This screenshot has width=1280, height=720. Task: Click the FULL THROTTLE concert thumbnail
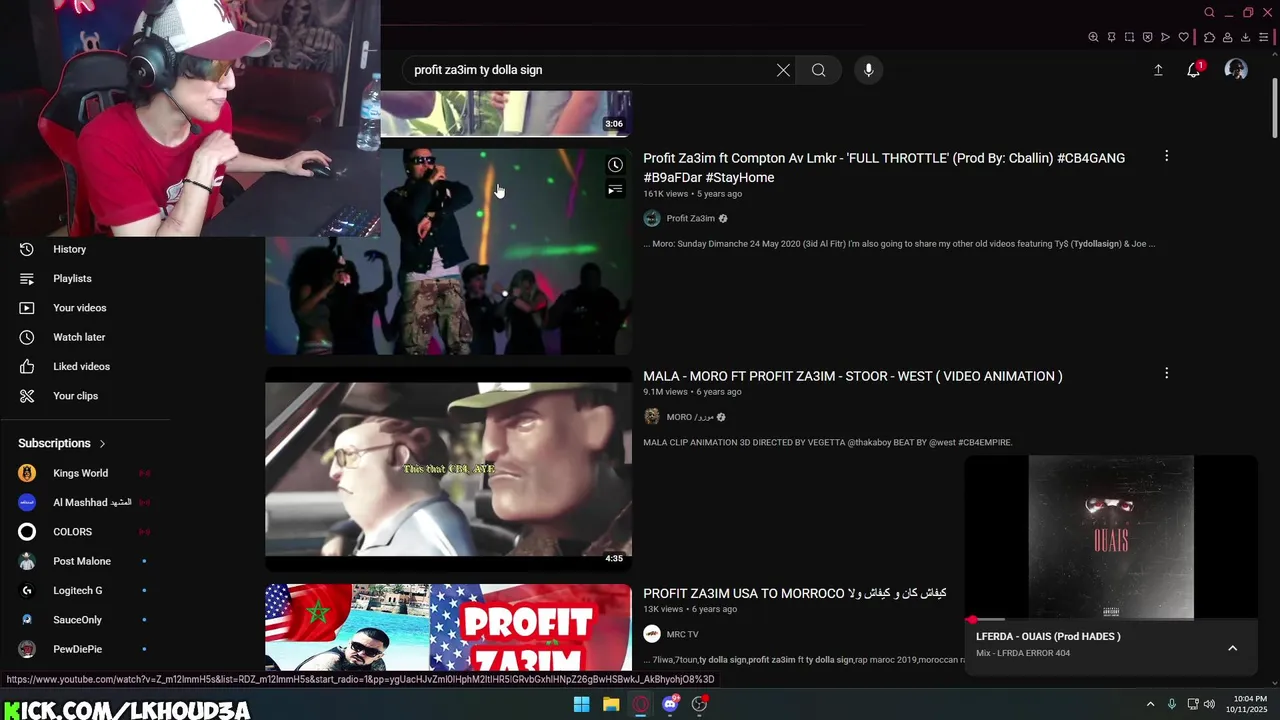click(448, 251)
